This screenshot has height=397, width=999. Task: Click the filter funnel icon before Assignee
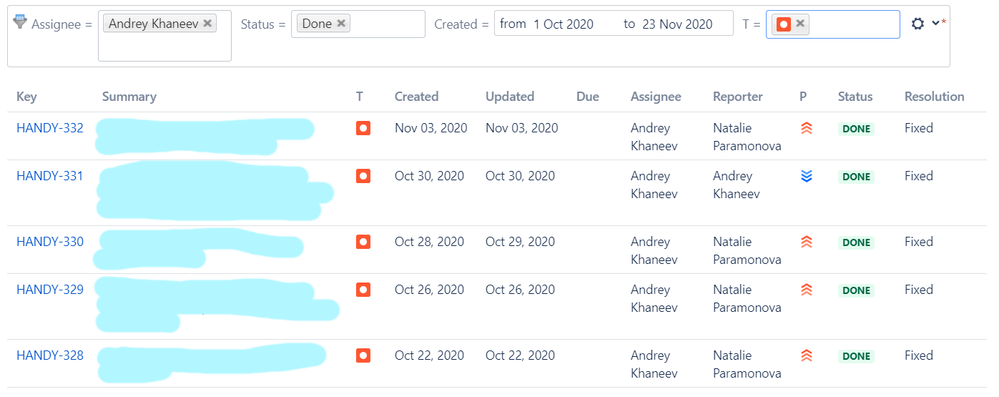pos(20,23)
